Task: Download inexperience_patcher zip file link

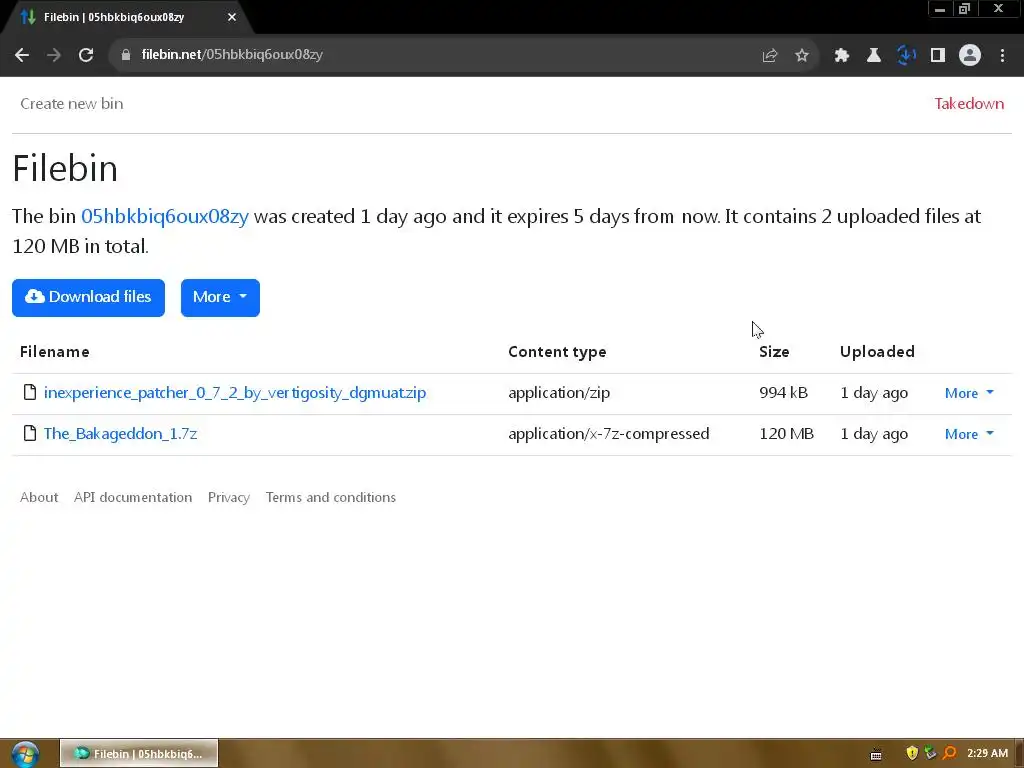Action: pos(235,393)
